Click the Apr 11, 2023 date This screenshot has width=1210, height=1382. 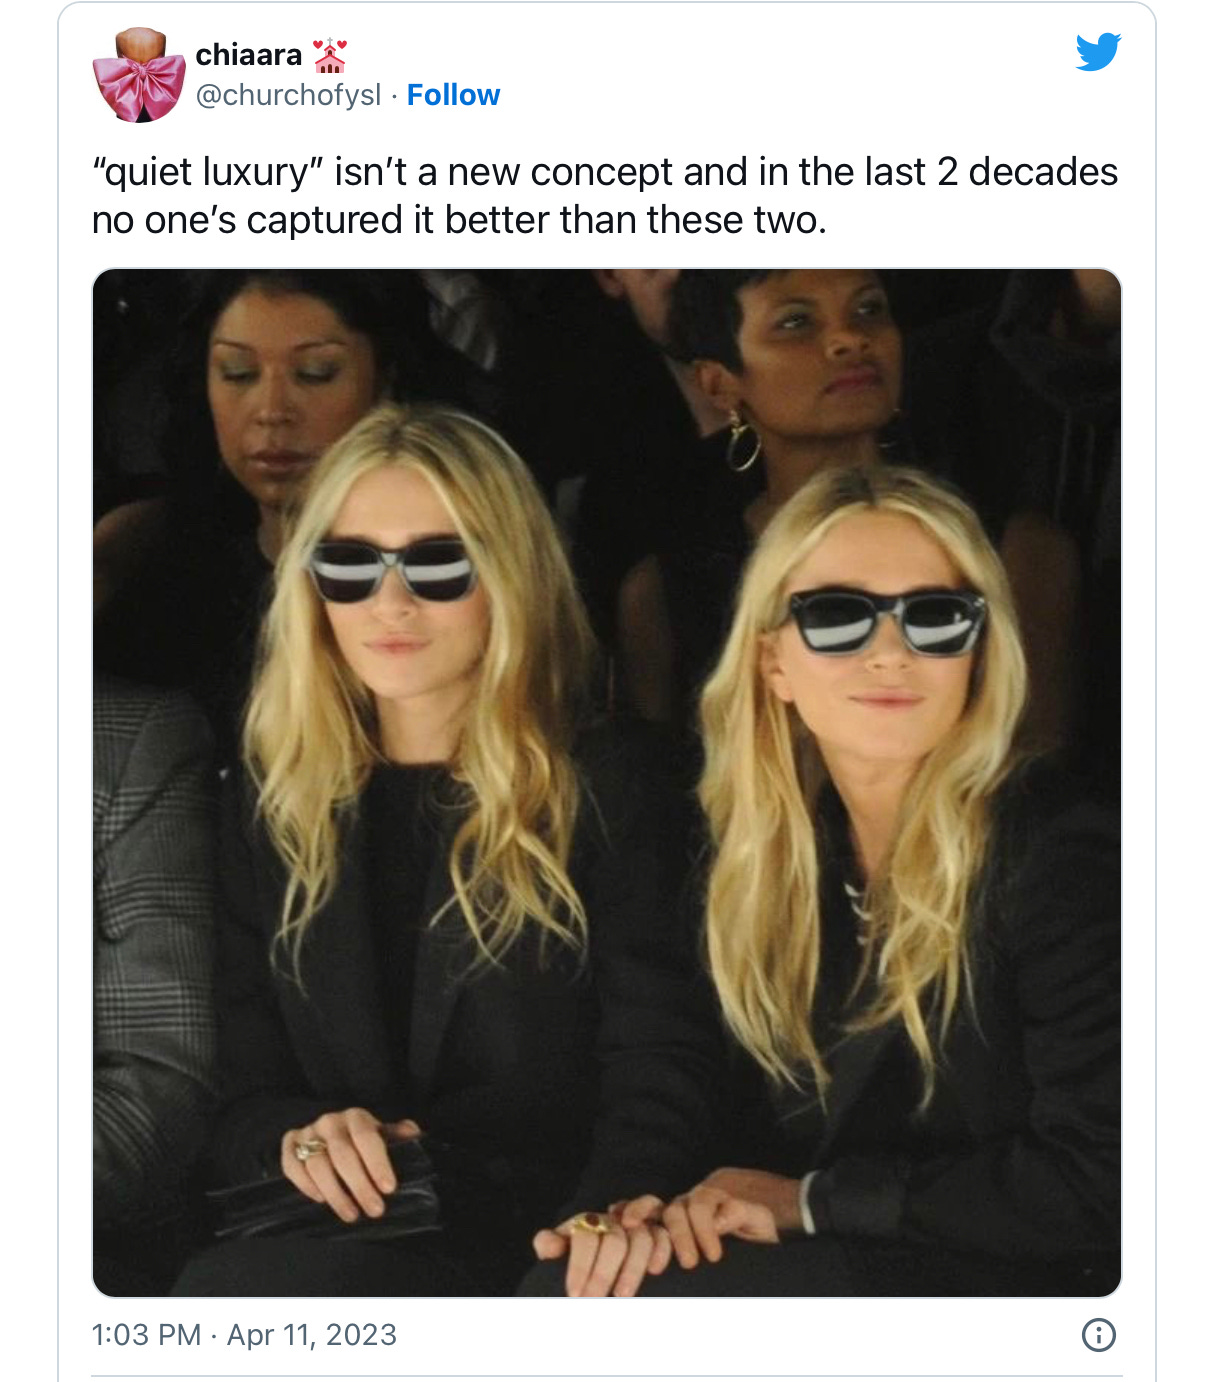[312, 1335]
